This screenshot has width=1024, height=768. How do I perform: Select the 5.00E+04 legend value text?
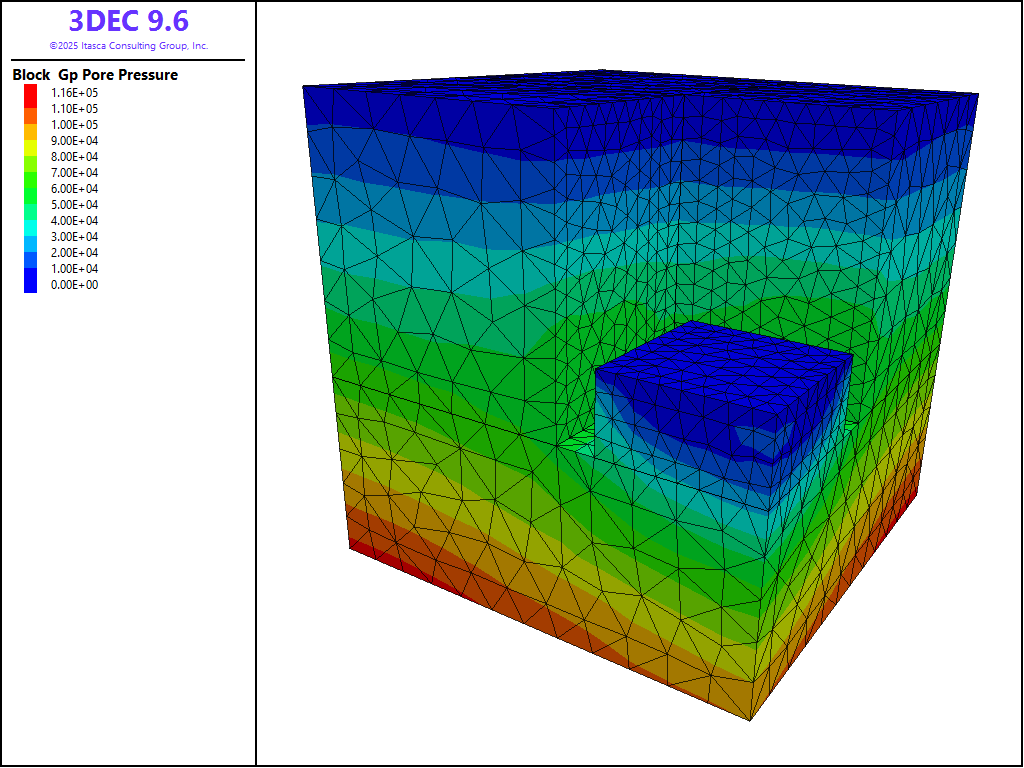74,205
